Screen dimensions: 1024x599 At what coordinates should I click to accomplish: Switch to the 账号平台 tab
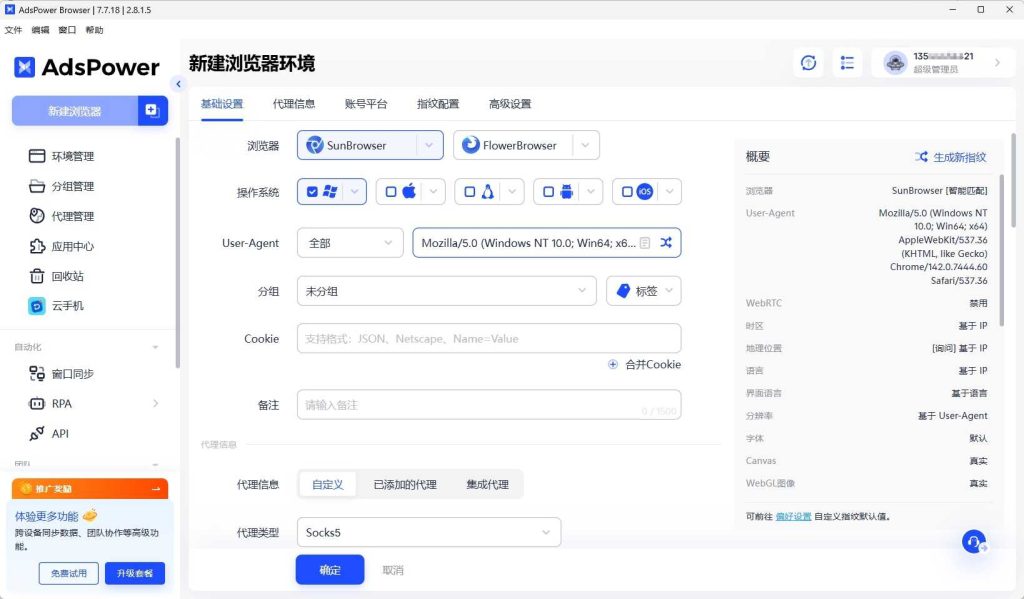(366, 104)
